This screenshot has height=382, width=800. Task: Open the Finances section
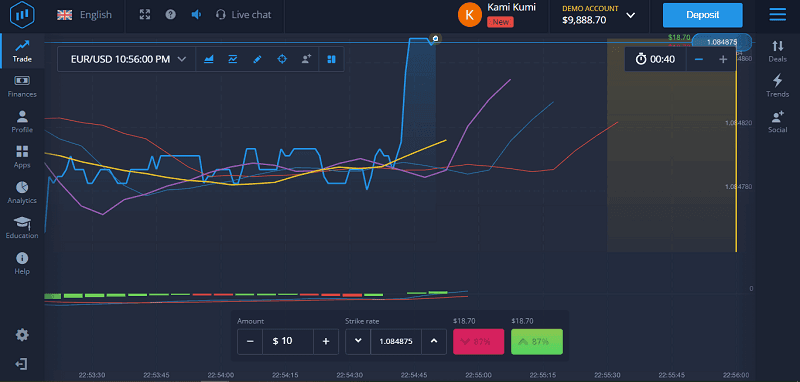click(22, 86)
